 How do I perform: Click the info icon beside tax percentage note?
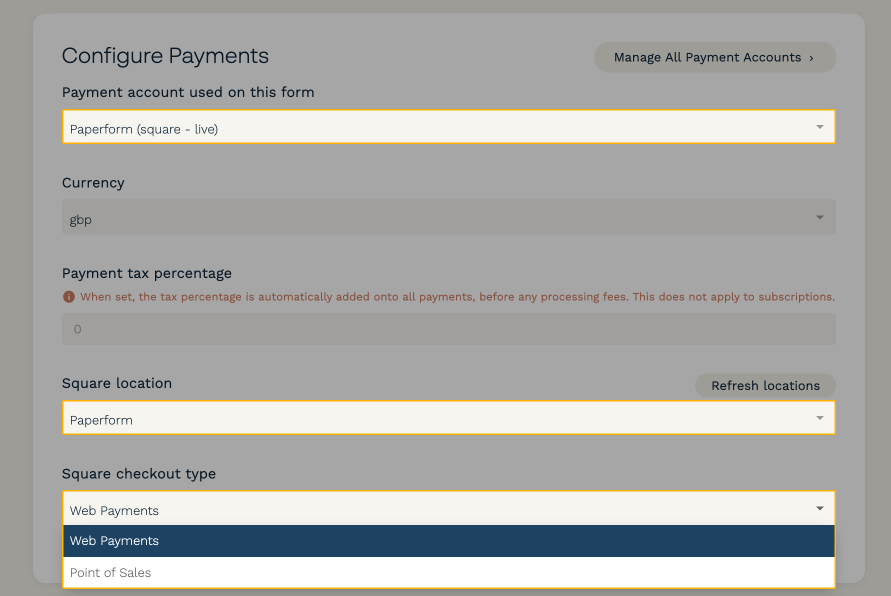pos(69,297)
